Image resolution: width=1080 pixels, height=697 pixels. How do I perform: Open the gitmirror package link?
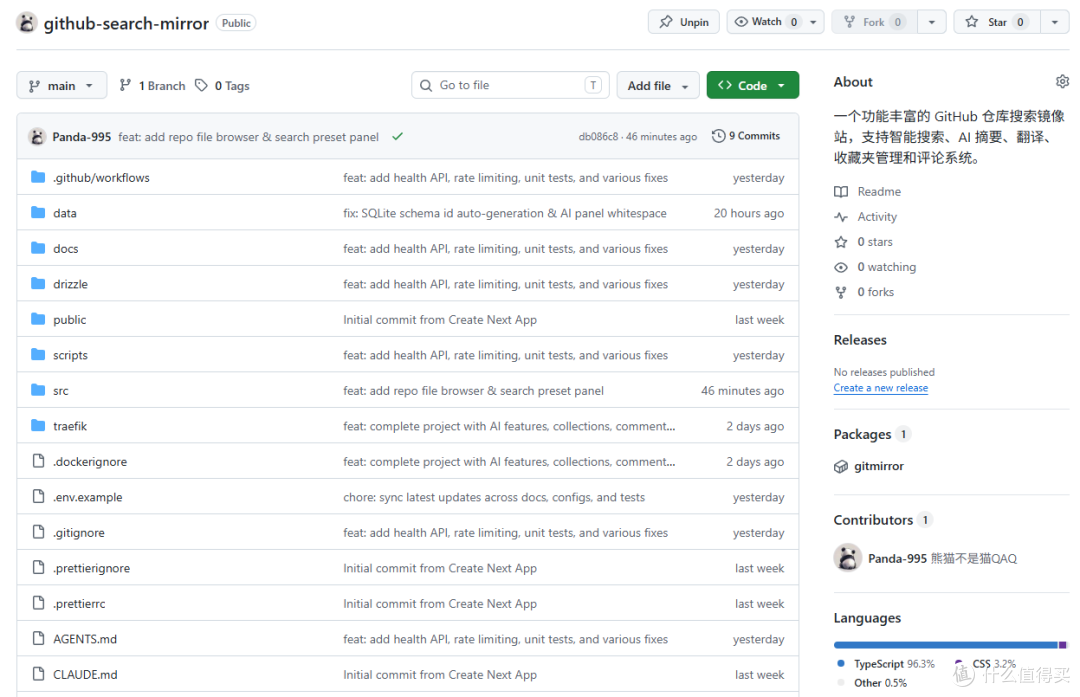tap(878, 466)
